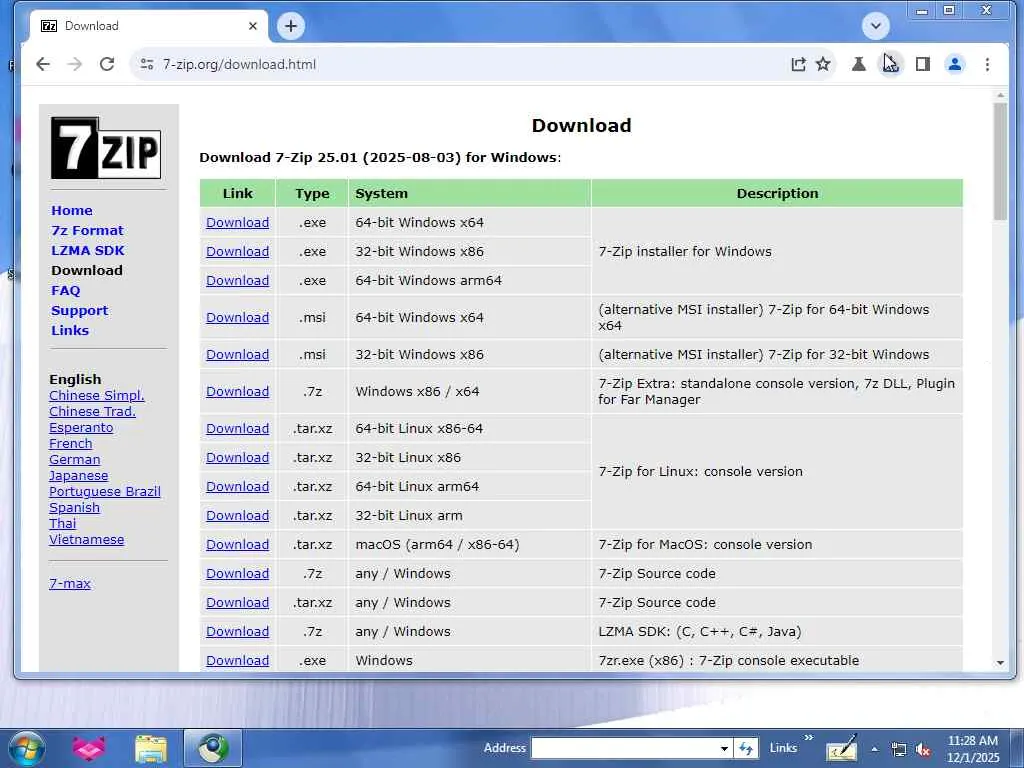Select the Download browser tab
Screen dimensions: 1024x768
click(149, 26)
